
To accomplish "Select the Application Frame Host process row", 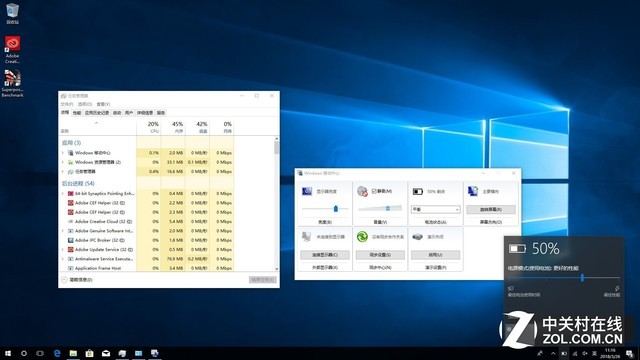I will coord(147,268).
